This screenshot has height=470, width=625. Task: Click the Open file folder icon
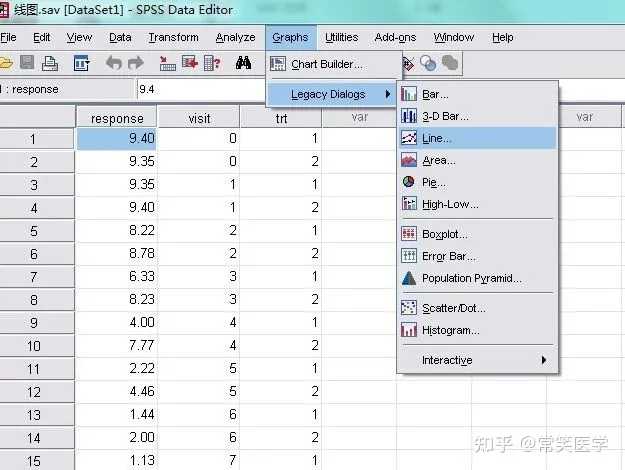(6, 63)
